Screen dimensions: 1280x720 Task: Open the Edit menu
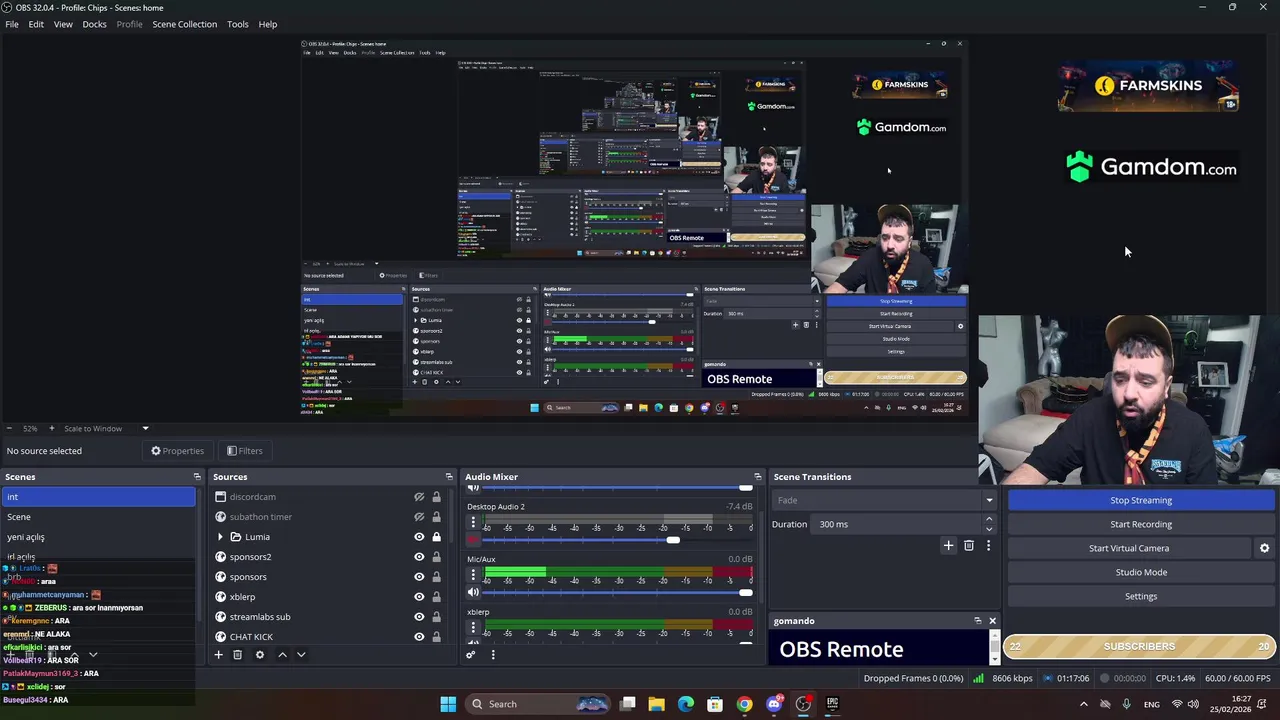point(36,24)
